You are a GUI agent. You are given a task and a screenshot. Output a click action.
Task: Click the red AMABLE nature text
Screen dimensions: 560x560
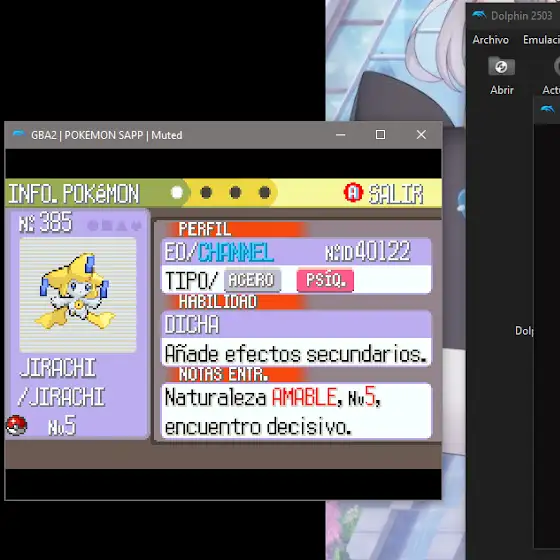[304, 397]
